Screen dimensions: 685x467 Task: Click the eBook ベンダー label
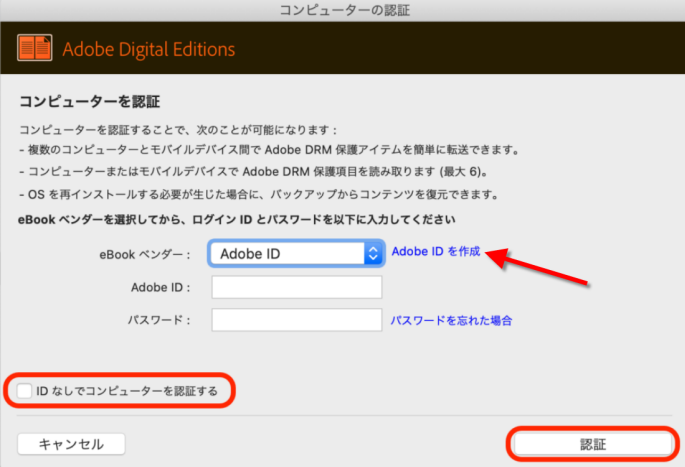[x=145, y=255]
